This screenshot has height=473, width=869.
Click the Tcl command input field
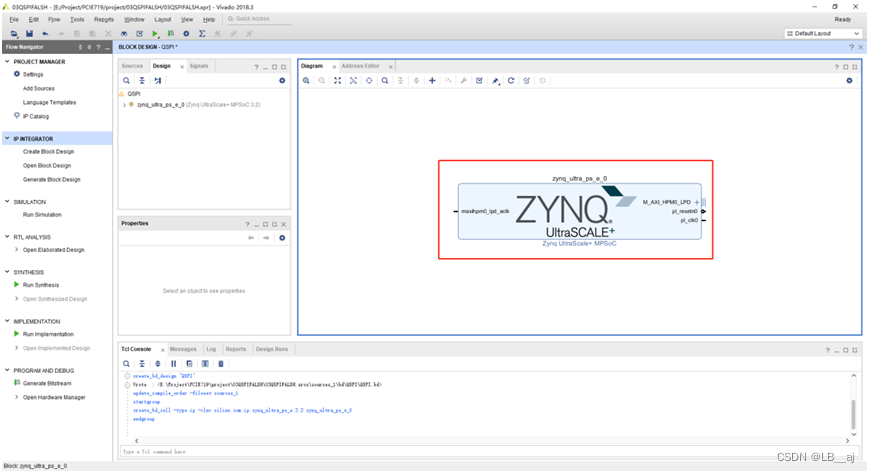coord(487,452)
